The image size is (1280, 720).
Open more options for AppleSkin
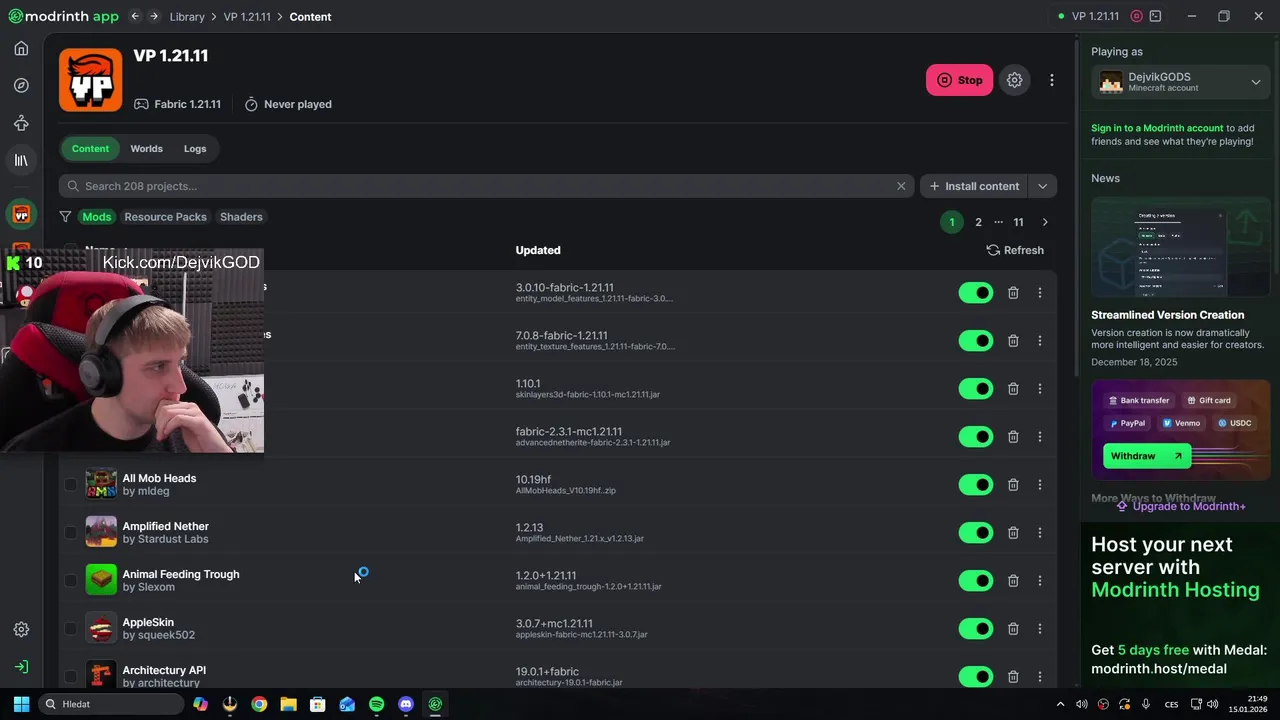[1040, 629]
